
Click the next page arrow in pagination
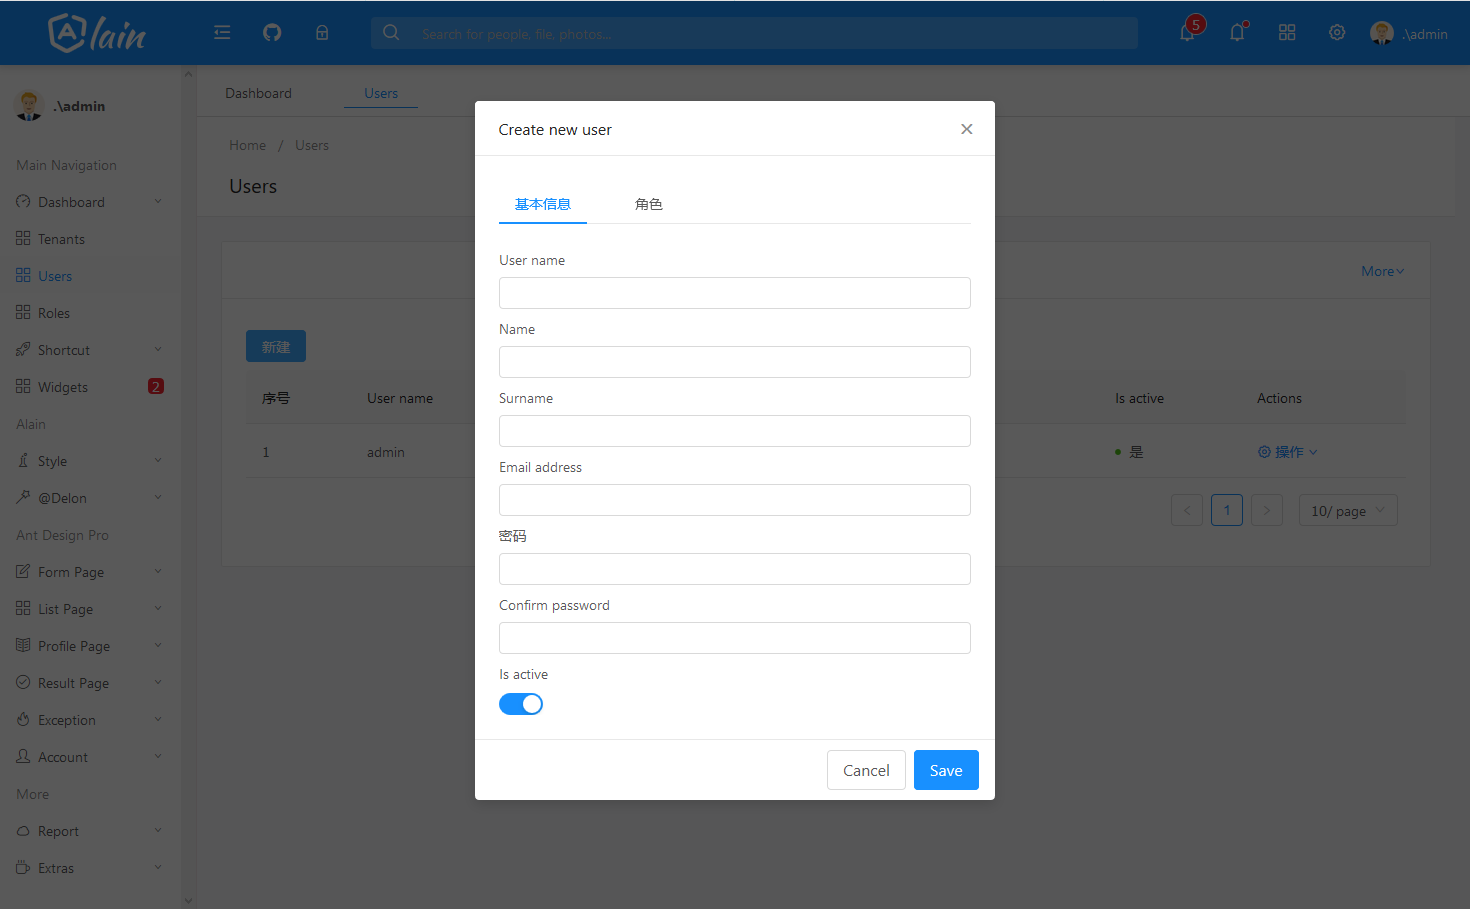click(x=1267, y=510)
